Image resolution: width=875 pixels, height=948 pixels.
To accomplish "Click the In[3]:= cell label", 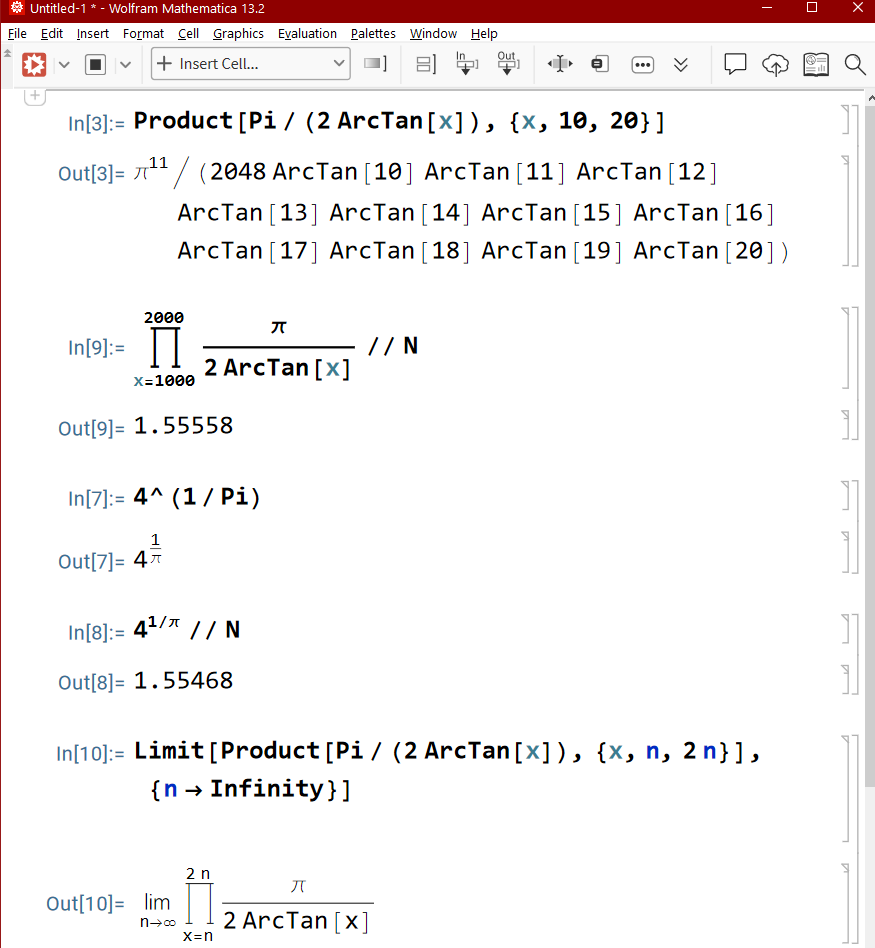I will pyautogui.click(x=96, y=123).
